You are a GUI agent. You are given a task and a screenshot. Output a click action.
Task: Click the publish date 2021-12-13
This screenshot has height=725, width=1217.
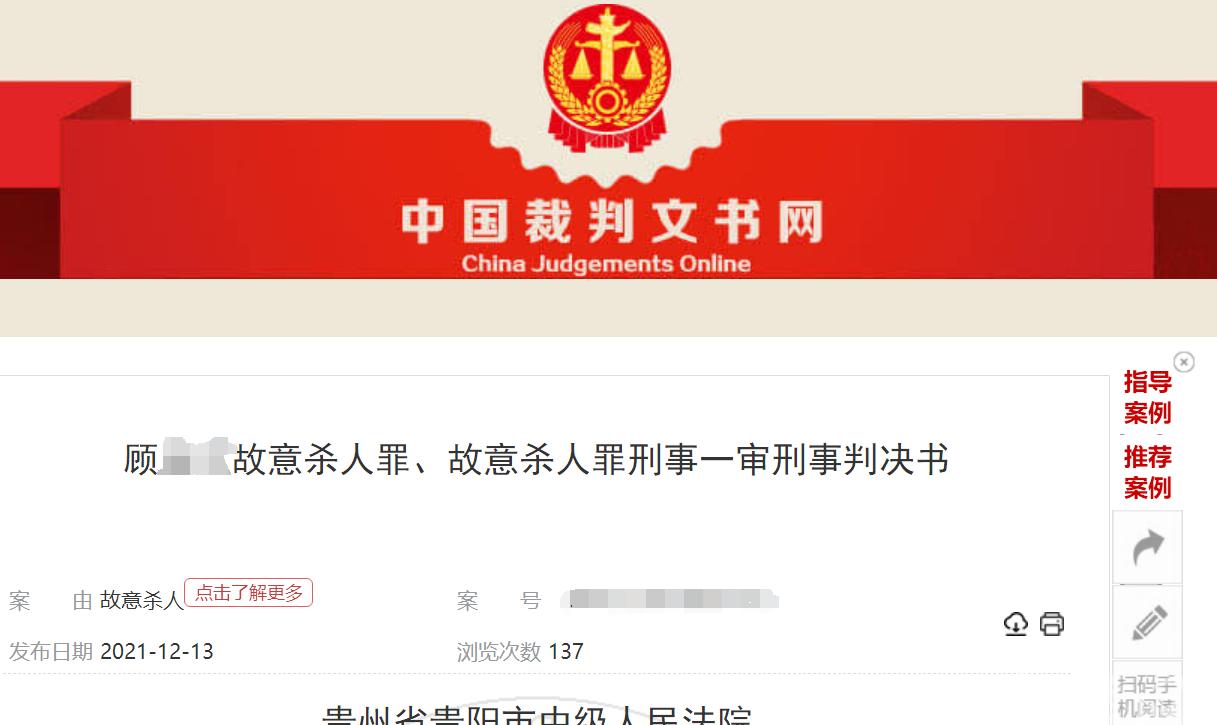tap(157, 652)
